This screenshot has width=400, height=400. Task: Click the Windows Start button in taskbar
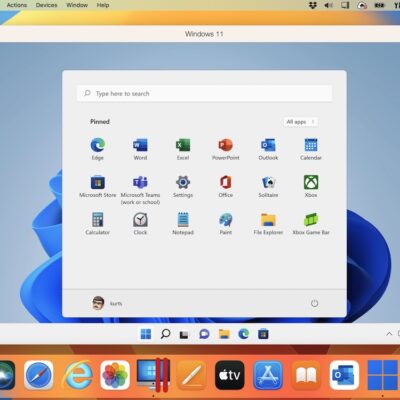point(146,334)
